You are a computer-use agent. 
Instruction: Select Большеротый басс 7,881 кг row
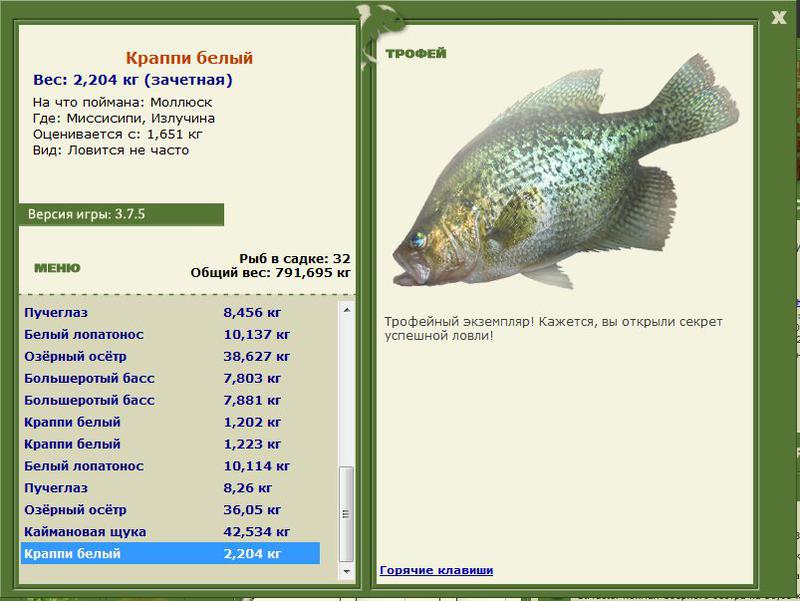[170, 400]
